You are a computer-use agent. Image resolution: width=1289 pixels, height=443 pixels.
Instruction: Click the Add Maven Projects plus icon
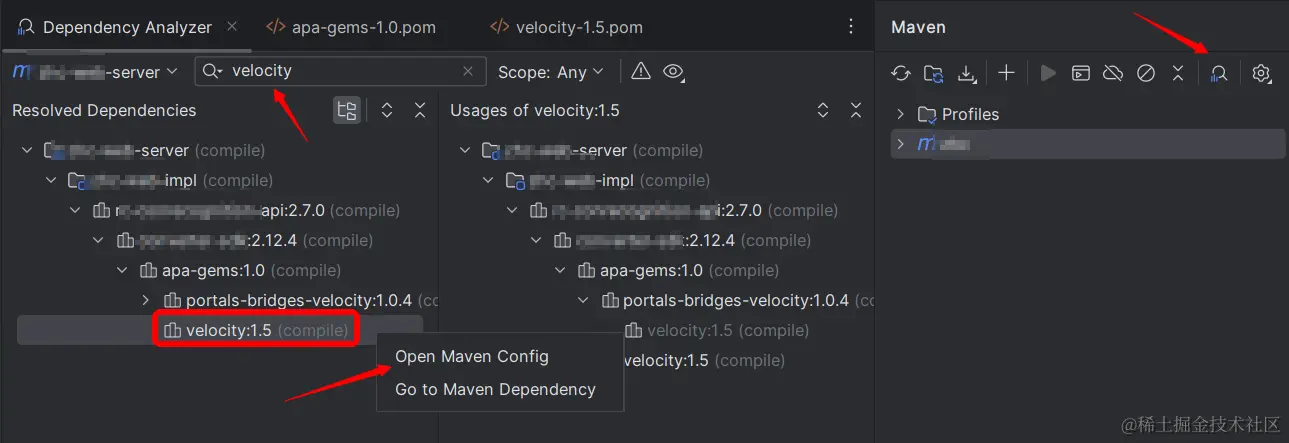1006,73
